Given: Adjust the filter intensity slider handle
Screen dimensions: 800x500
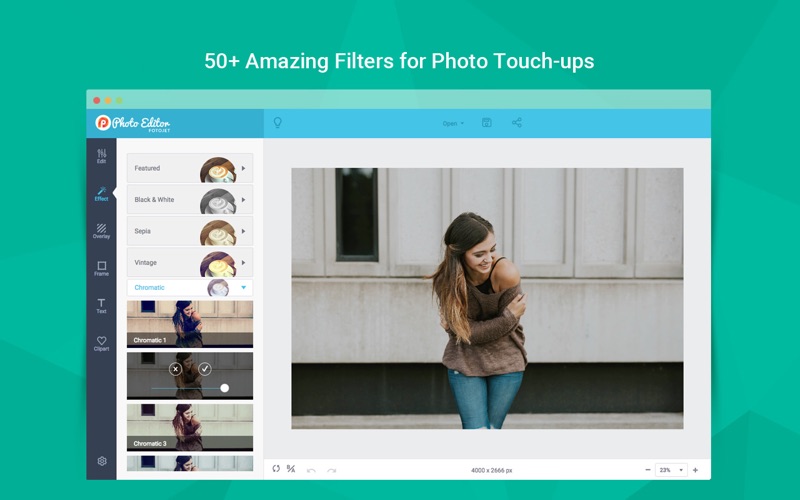Looking at the screenshot, I should click(x=224, y=388).
